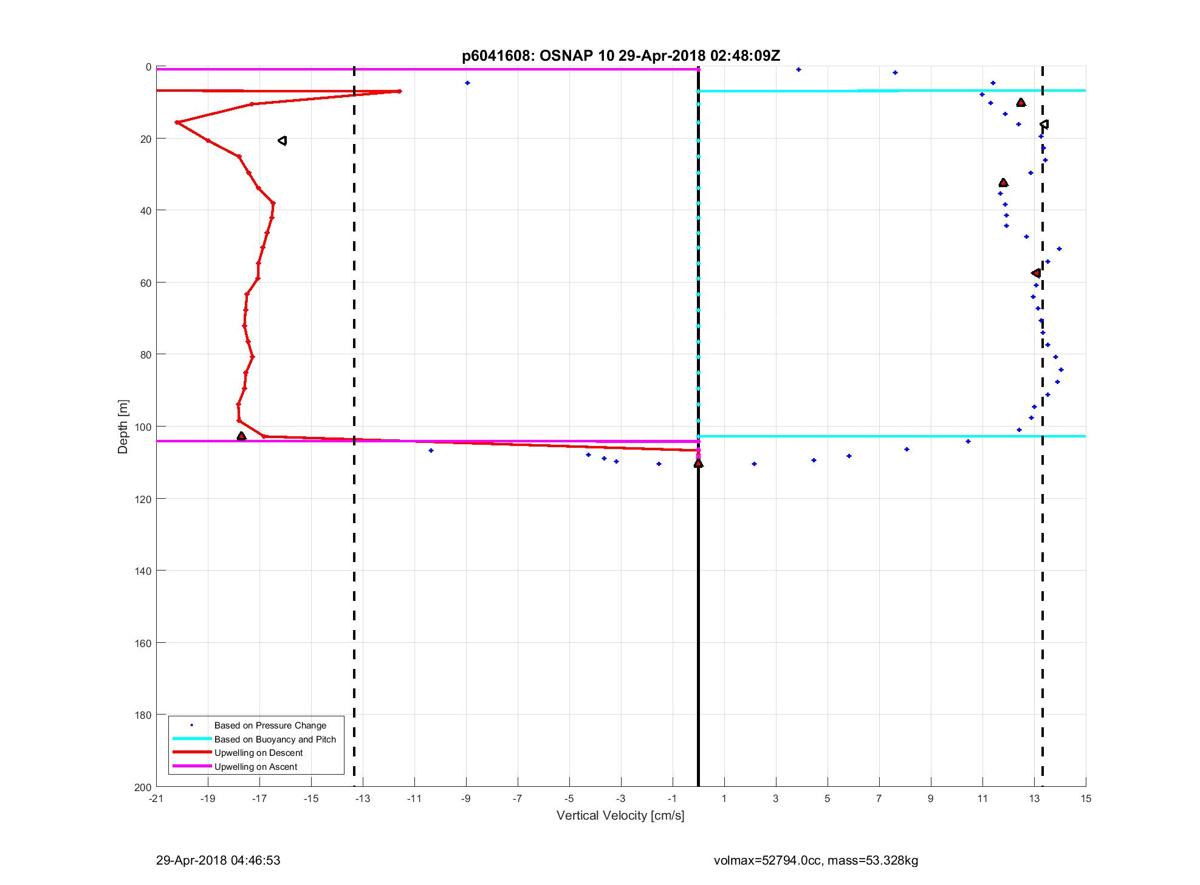Click the '160' tick on the depth axis
Viewport: 1200px width, 885px height.
(x=142, y=643)
